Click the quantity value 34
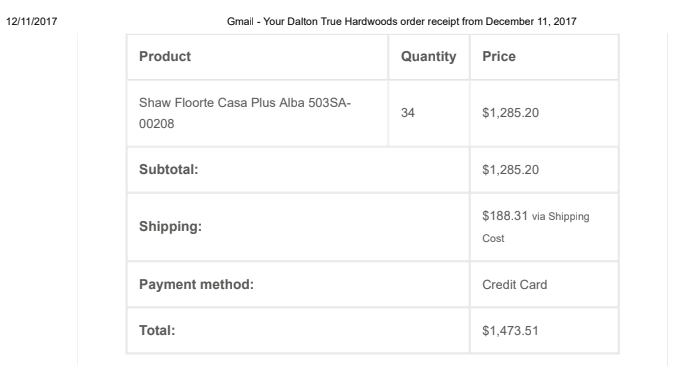The width and height of the screenshot is (678, 366). tap(407, 113)
